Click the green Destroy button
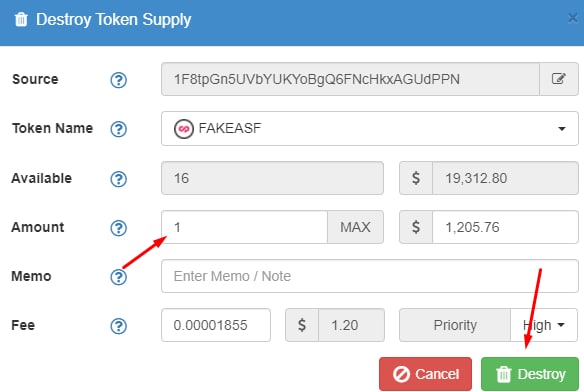Viewport: 584px width, 392px height. 530,374
